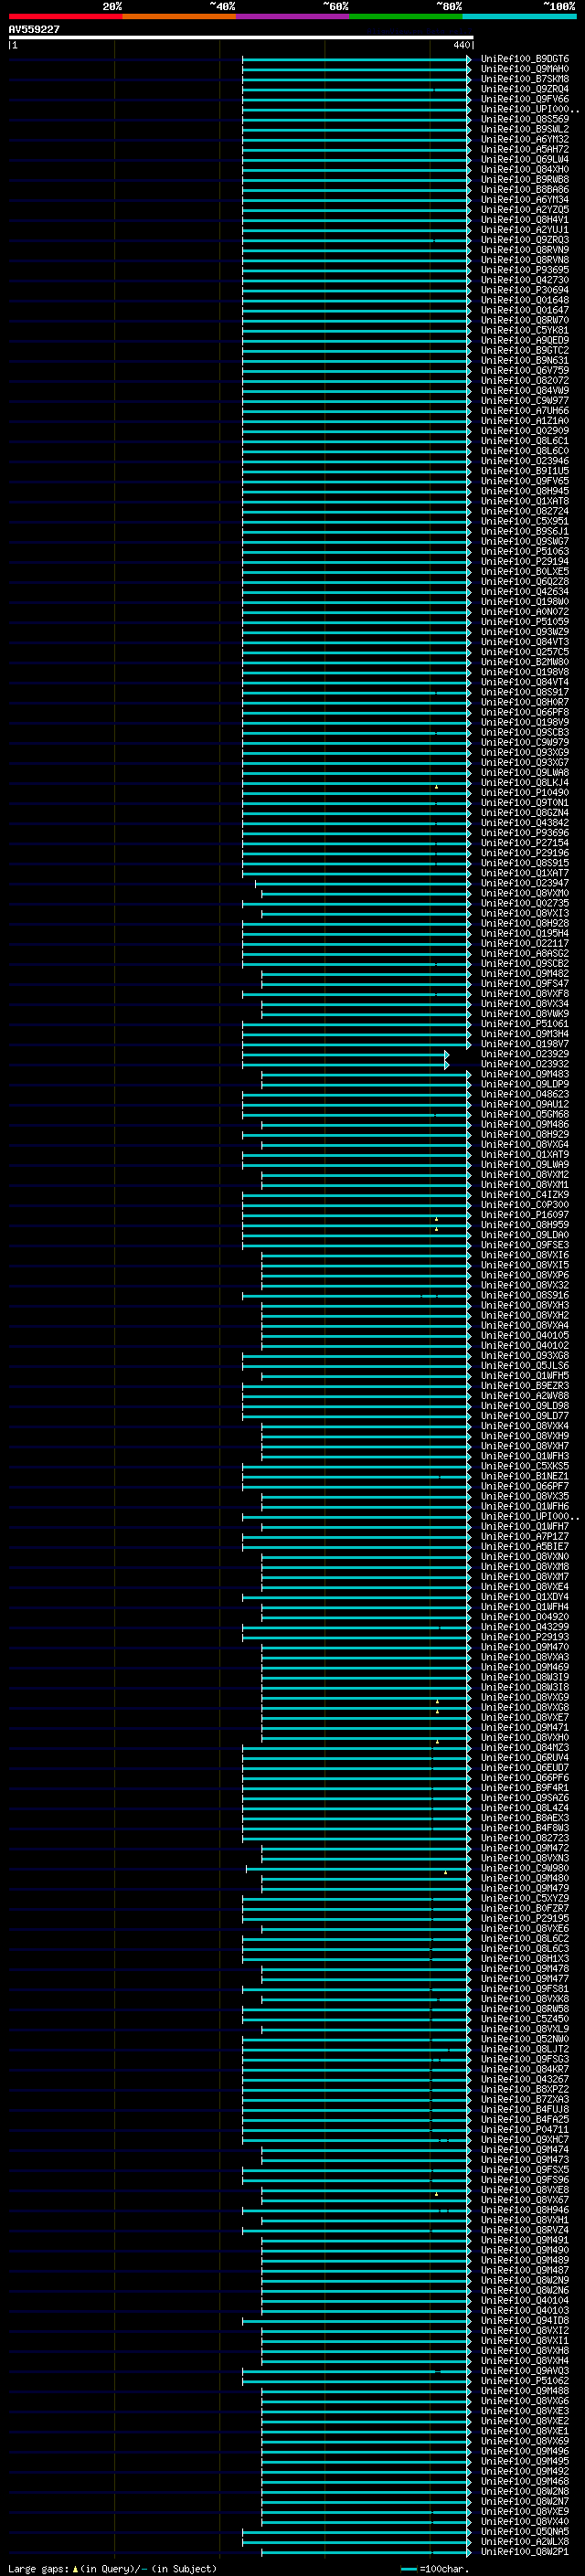Select the query name AV559227
585x2576 pixels.
[x=34, y=29]
